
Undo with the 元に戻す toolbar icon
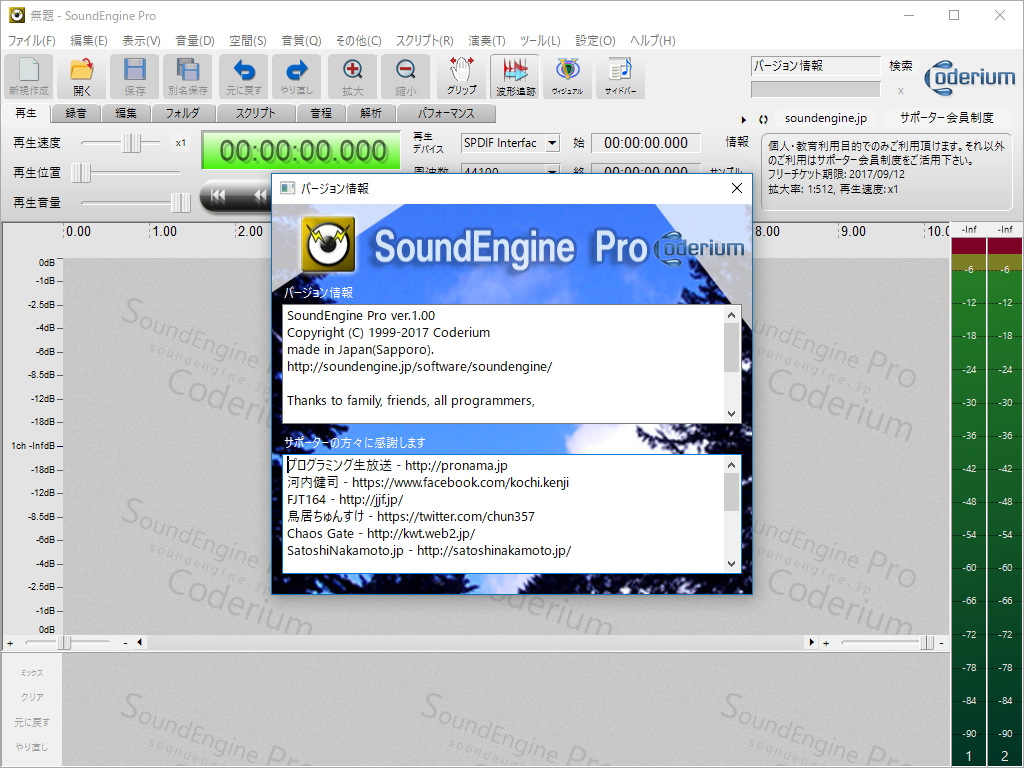(x=243, y=76)
